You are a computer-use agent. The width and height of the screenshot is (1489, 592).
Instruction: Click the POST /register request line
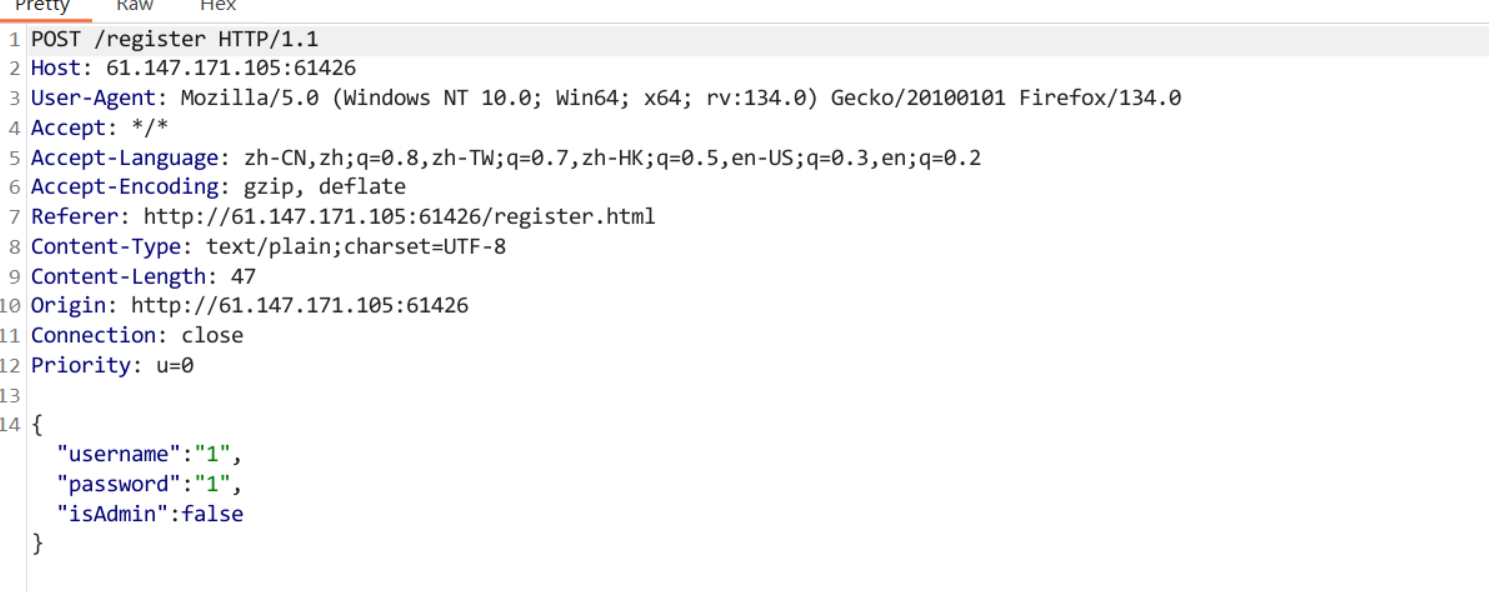[x=175, y=40]
